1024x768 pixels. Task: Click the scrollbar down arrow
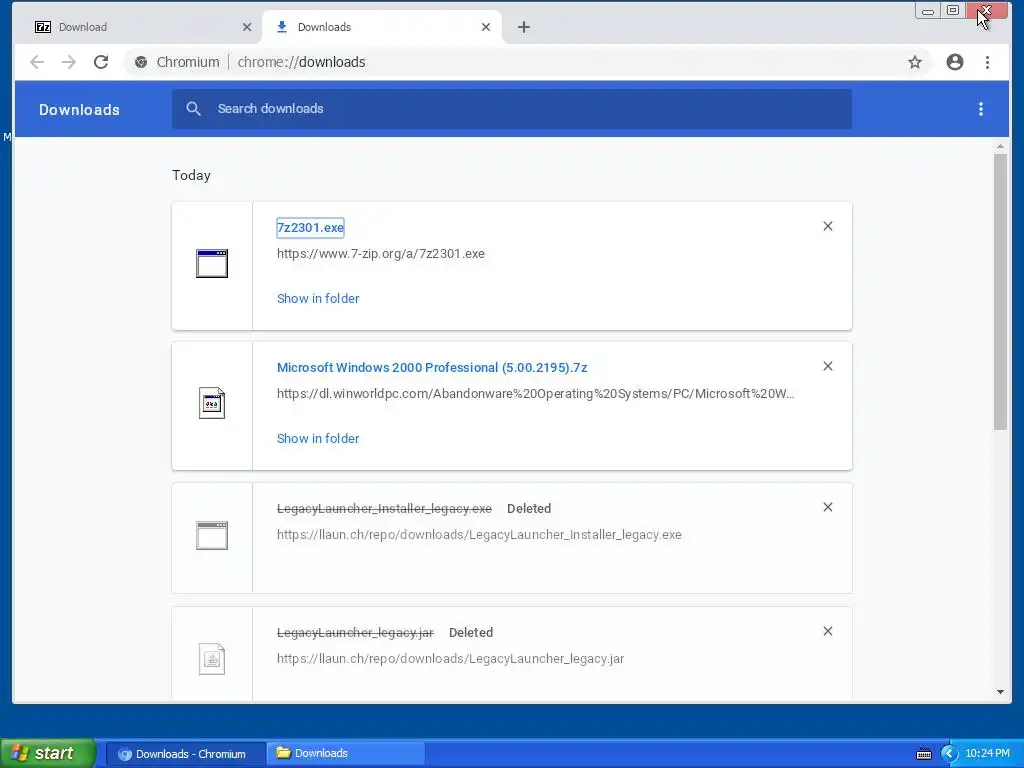[x=1000, y=692]
